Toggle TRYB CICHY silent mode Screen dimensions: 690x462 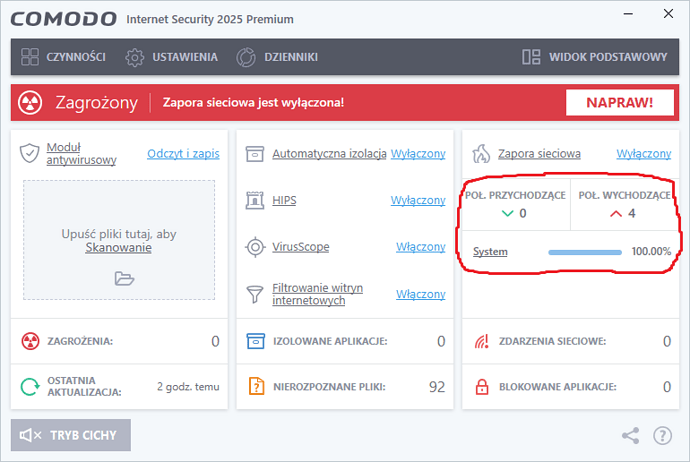tap(71, 435)
